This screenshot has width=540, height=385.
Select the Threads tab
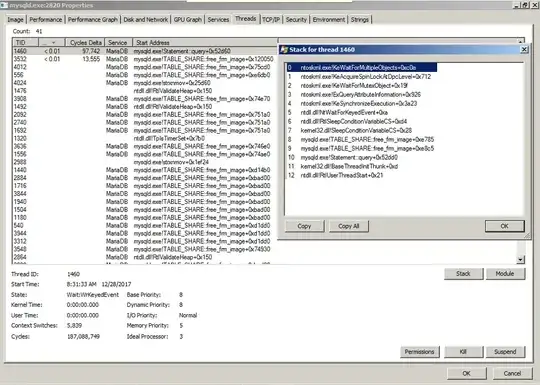[x=246, y=19]
